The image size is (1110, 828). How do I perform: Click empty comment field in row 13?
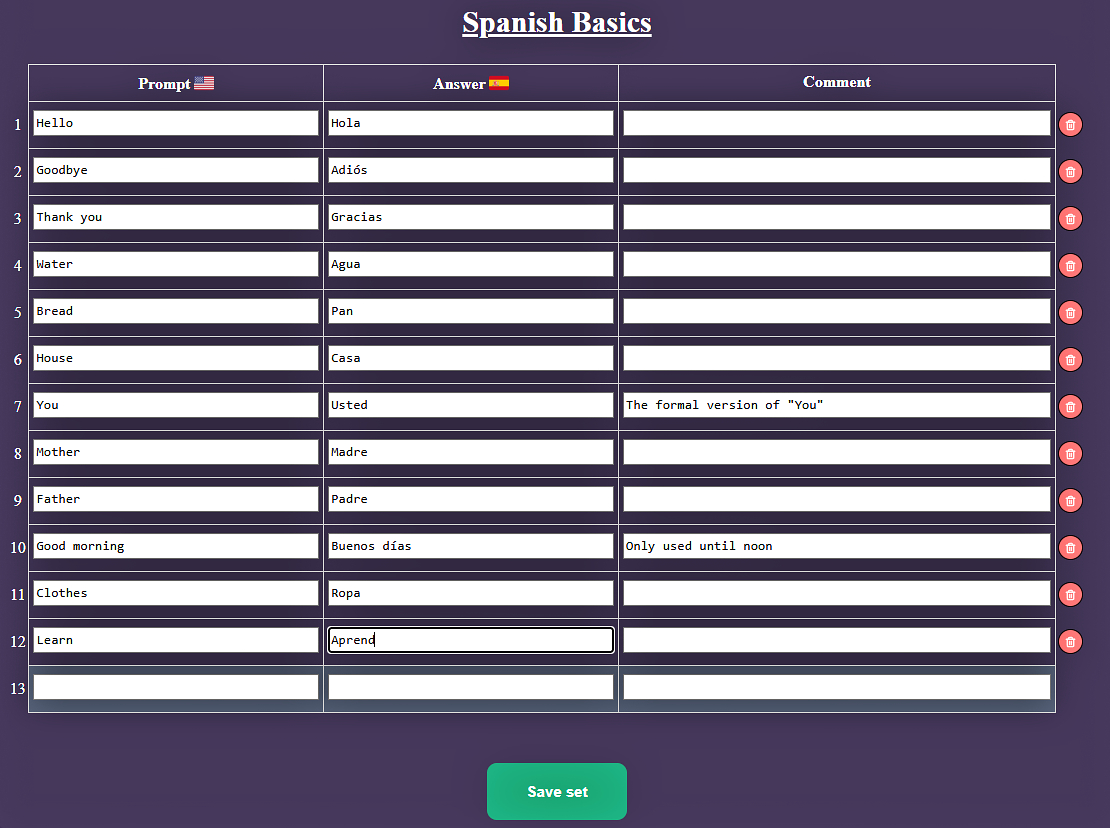[837, 687]
